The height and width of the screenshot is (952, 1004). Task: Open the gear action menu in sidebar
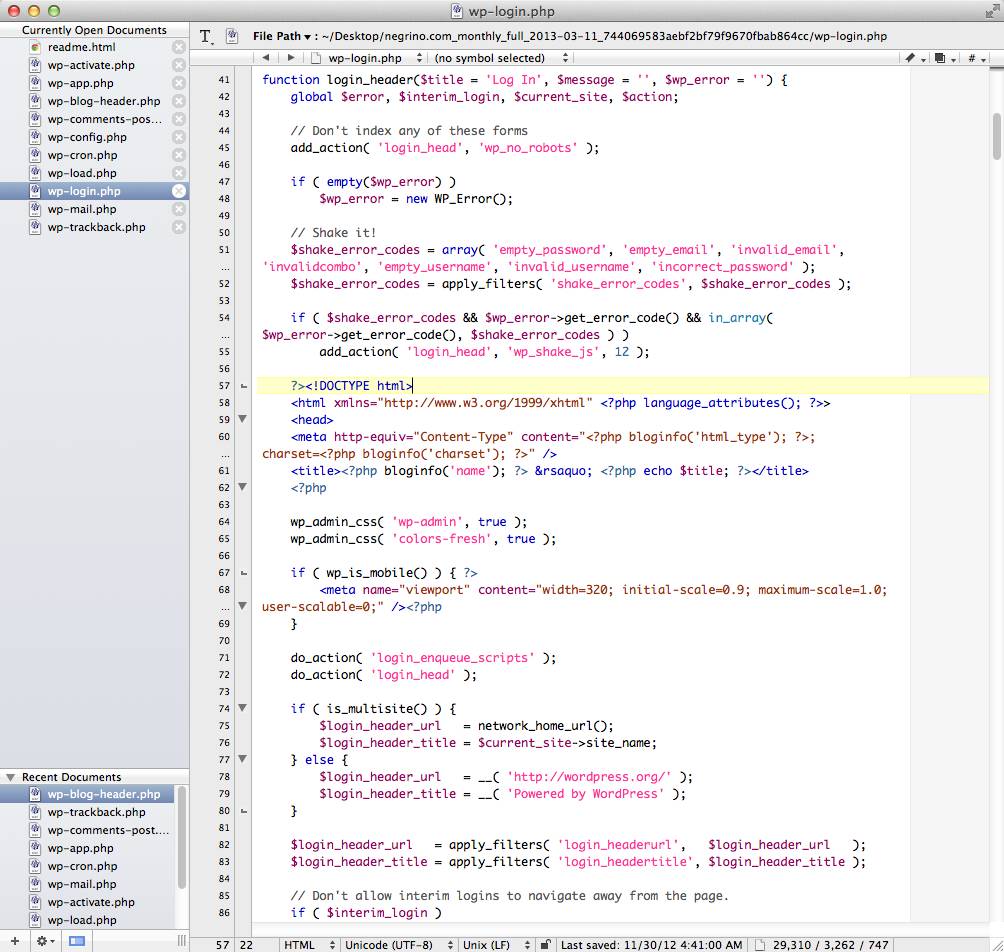click(x=44, y=941)
